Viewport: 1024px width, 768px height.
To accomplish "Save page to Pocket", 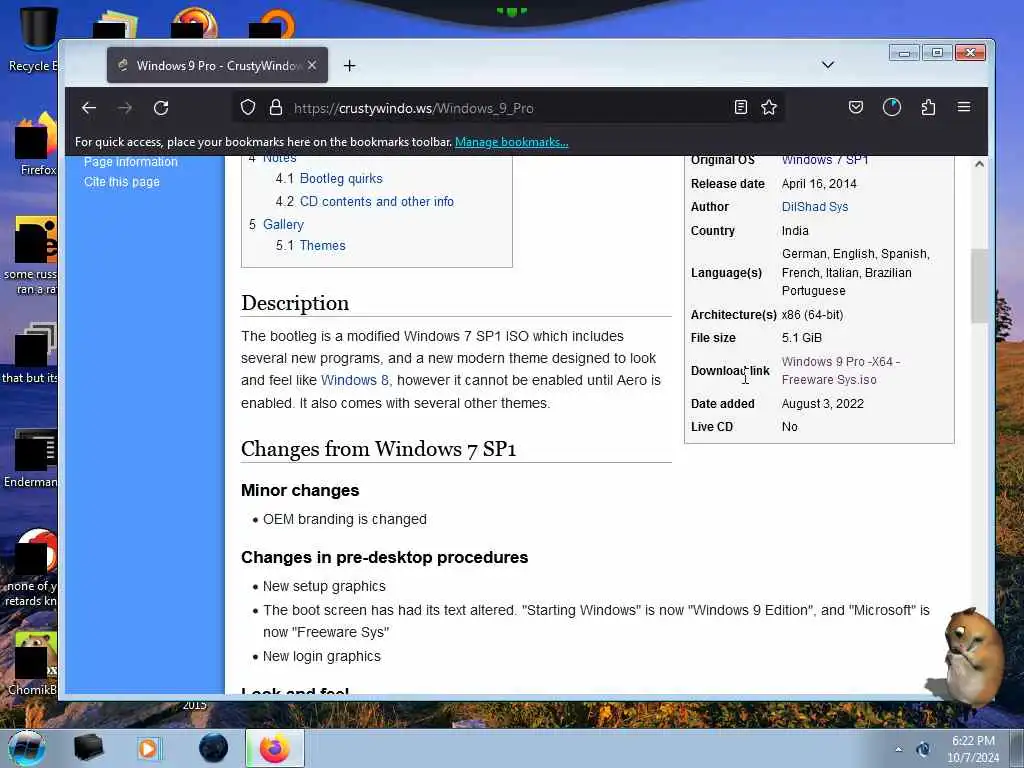I will (856, 107).
